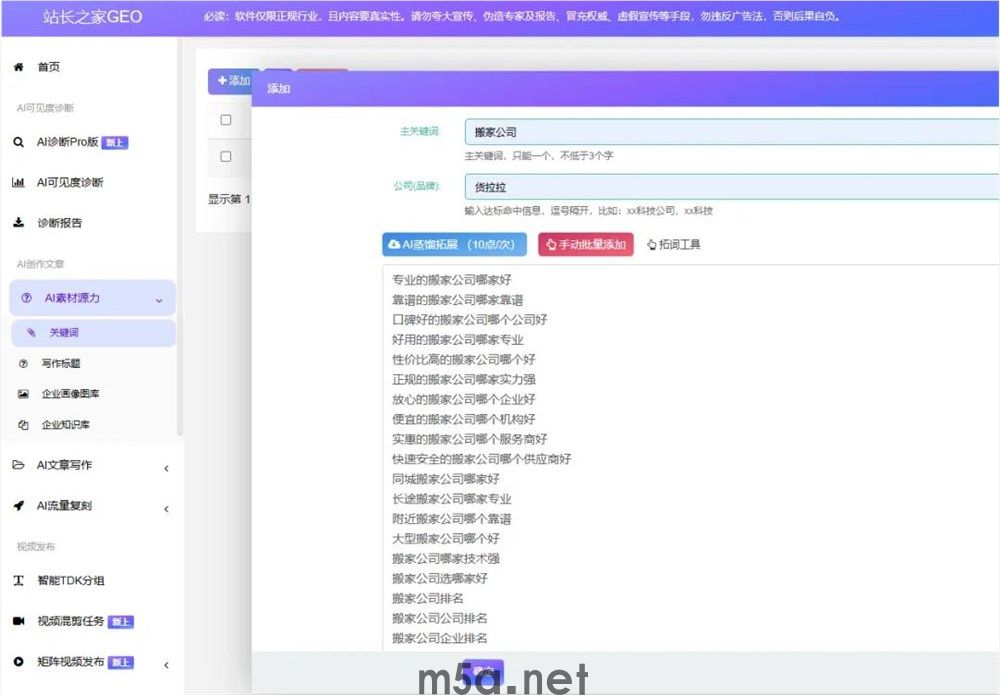Screen dimensions: 1000x695
Task: Click the line 长途搬家公司哪家专业
Action: pos(452,499)
